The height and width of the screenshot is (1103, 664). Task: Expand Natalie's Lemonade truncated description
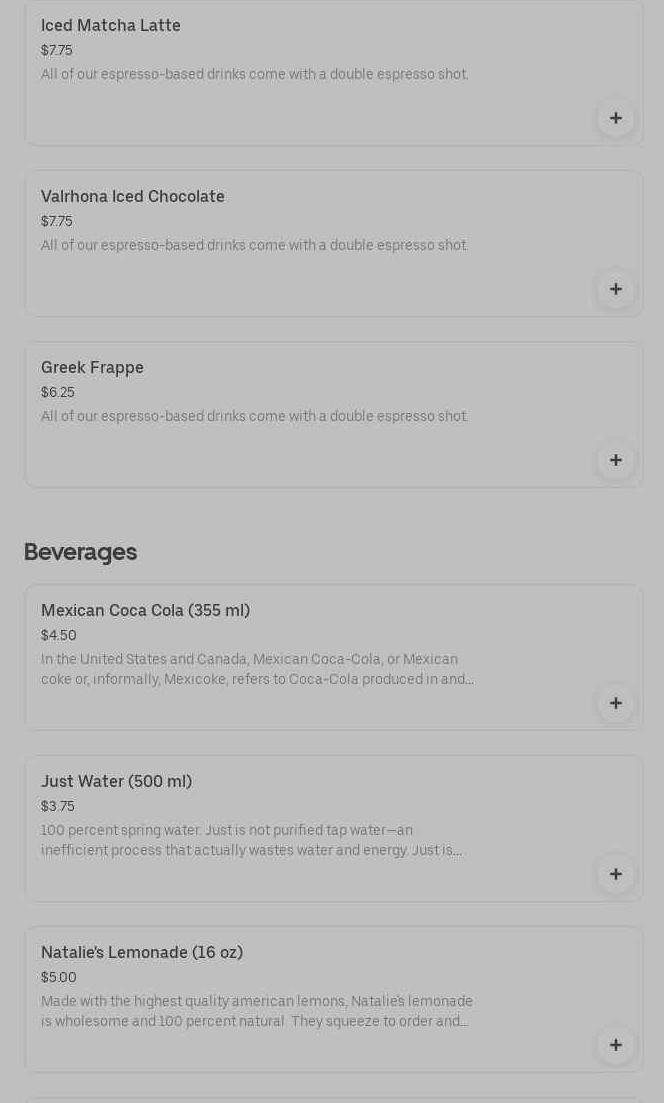(256, 1012)
